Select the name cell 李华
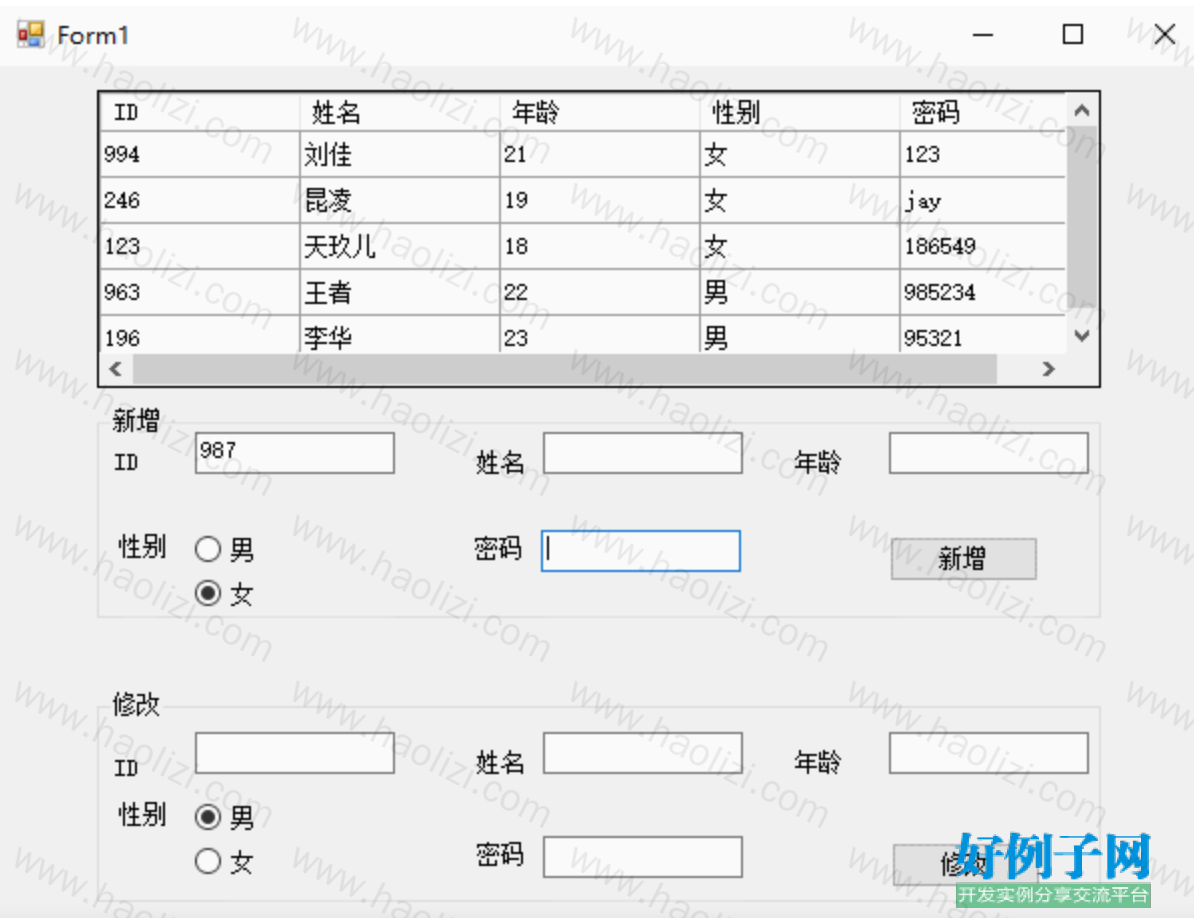 [400, 335]
